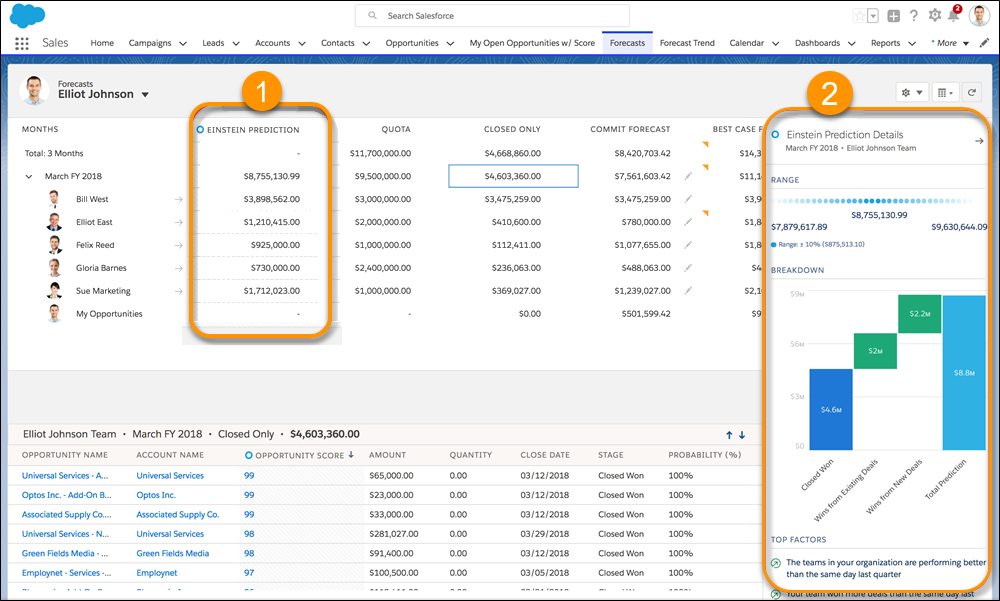
Task: Open the Reports tab
Action: (x=885, y=43)
